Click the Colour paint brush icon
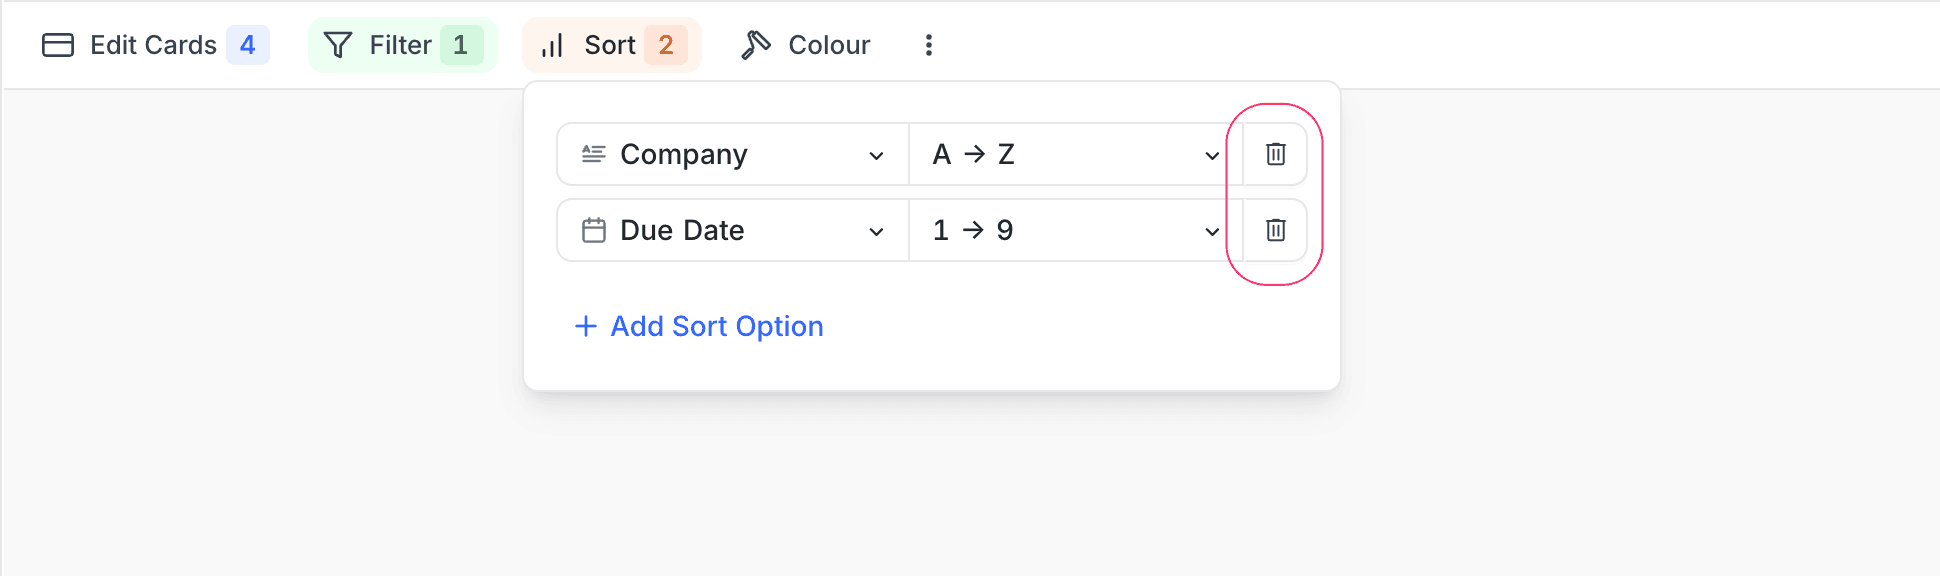Screen dimensions: 1940x576 [756, 45]
